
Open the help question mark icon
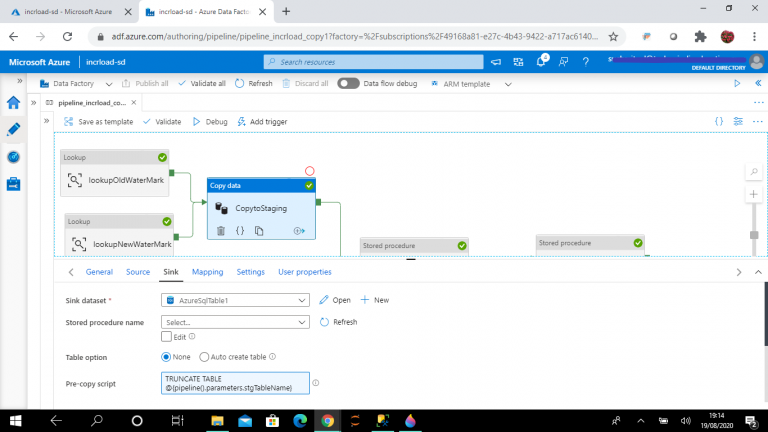[x=586, y=62]
